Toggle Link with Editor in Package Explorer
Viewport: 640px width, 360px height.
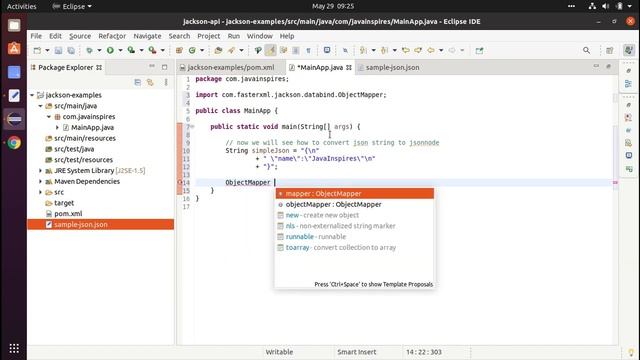click(150, 82)
